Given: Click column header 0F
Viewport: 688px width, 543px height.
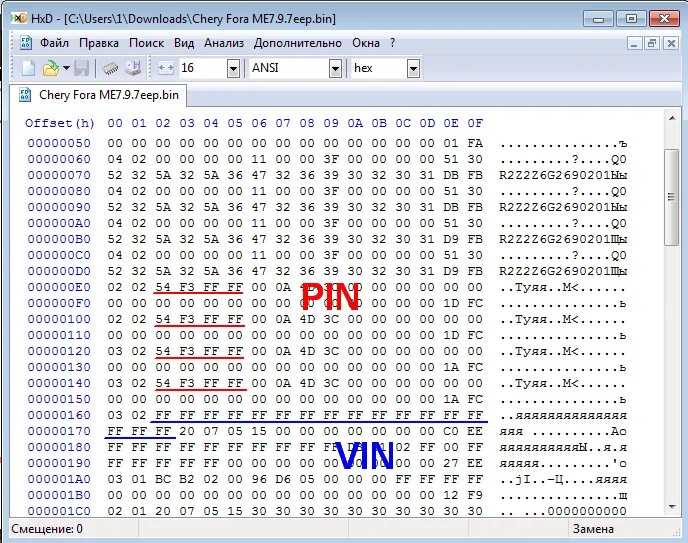Looking at the screenshot, I should tap(475, 123).
